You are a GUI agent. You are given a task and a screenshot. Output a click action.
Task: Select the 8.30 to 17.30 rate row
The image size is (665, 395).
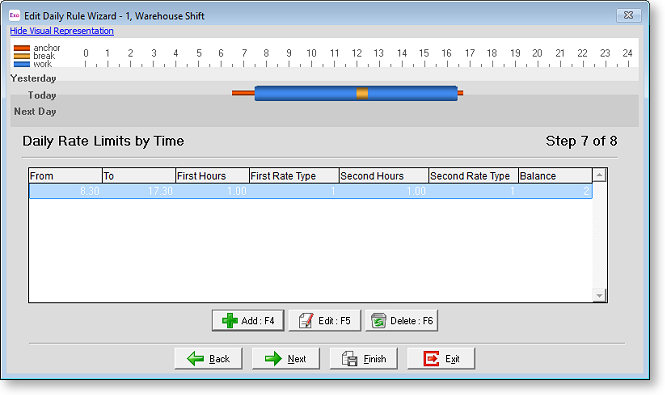(310, 191)
